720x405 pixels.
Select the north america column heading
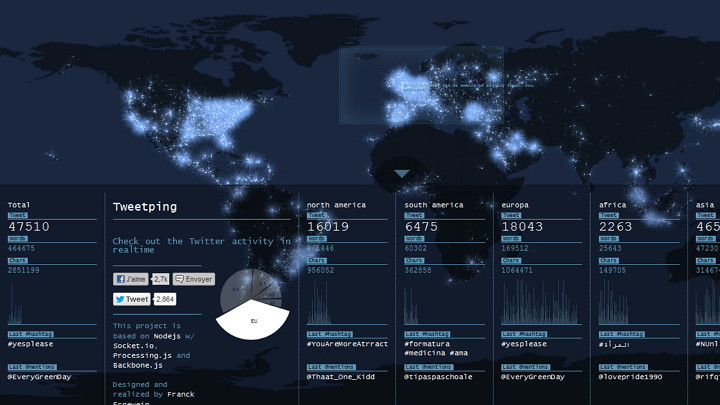(336, 205)
